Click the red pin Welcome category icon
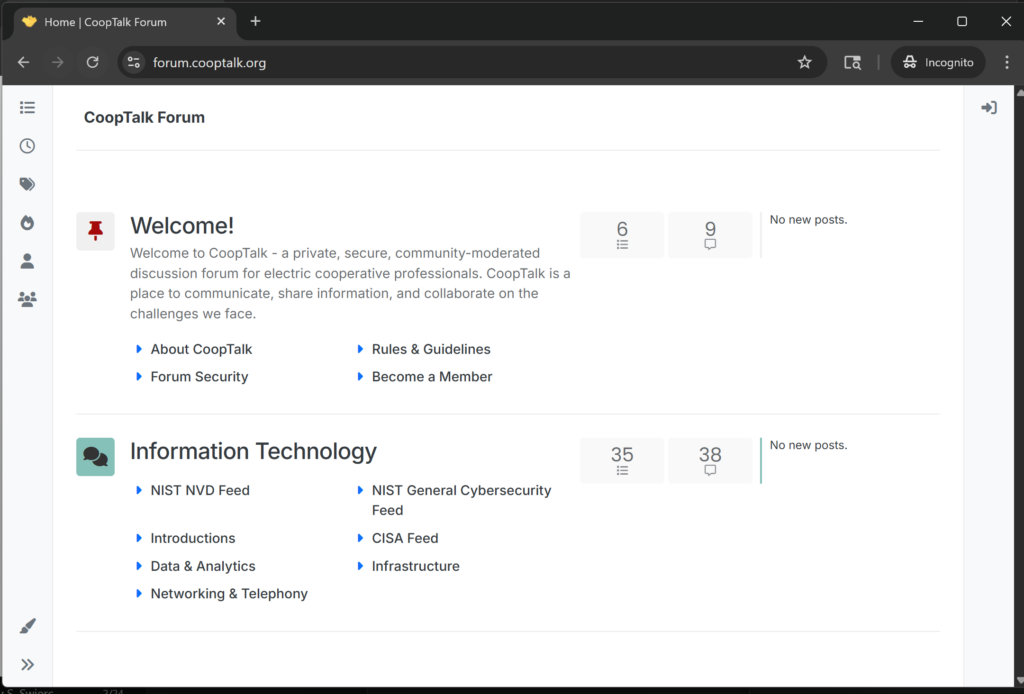The width and height of the screenshot is (1024, 694). coord(95,231)
